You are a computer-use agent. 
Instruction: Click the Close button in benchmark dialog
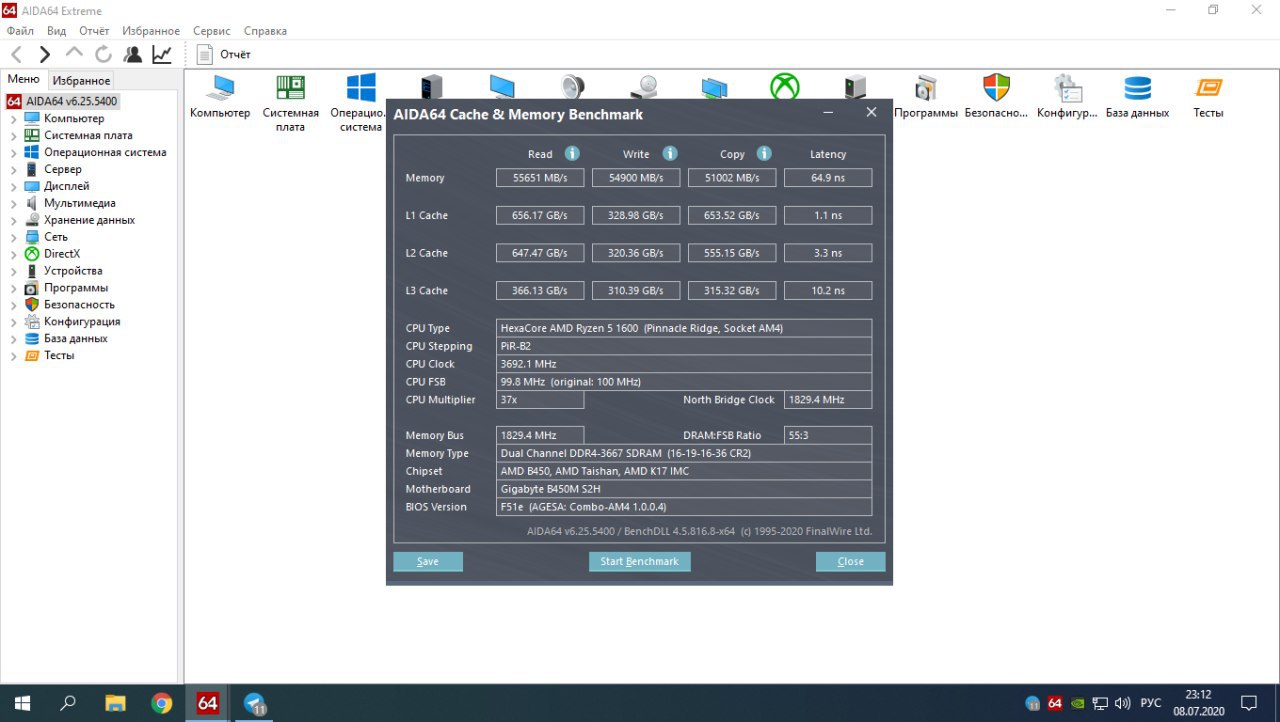850,561
